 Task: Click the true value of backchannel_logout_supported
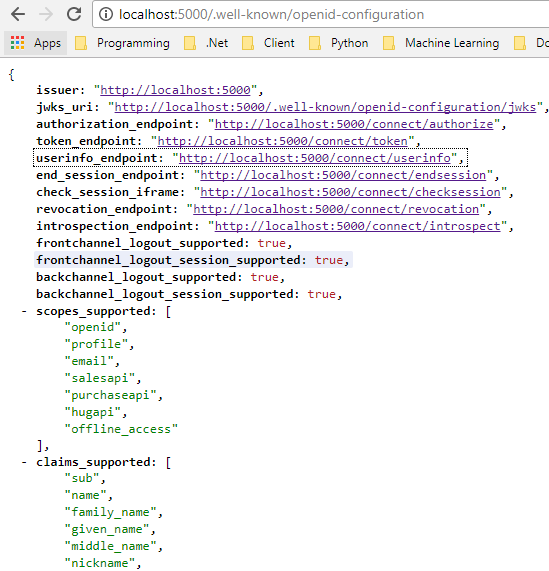click(x=265, y=277)
